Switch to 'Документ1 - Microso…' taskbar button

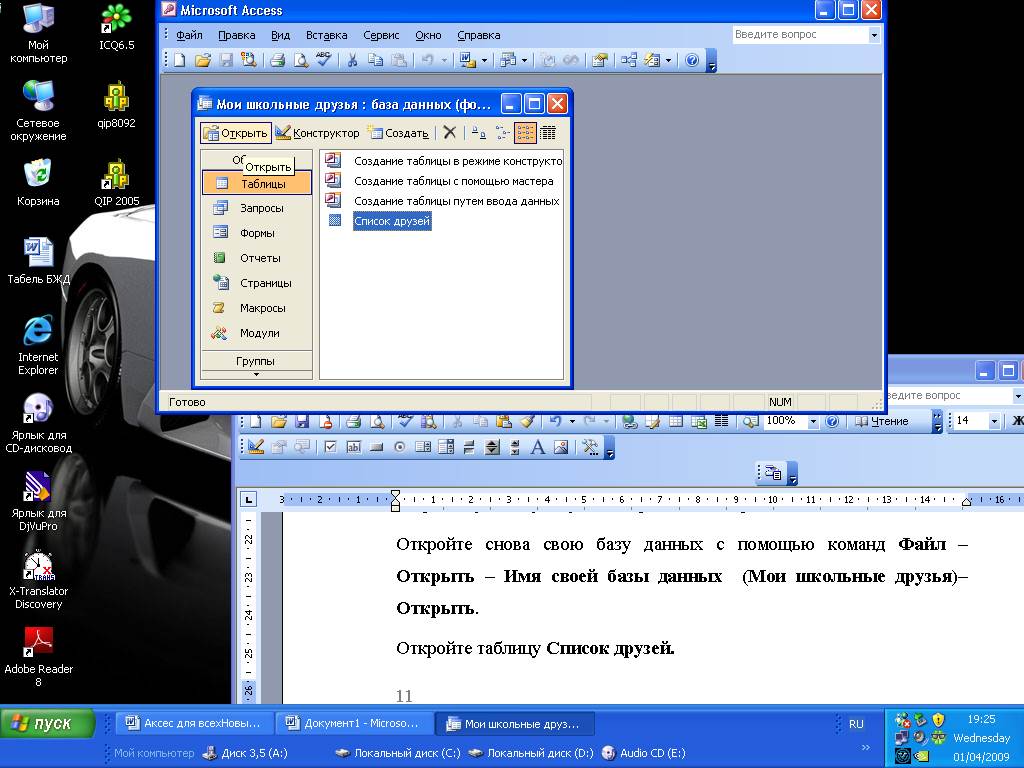(354, 724)
